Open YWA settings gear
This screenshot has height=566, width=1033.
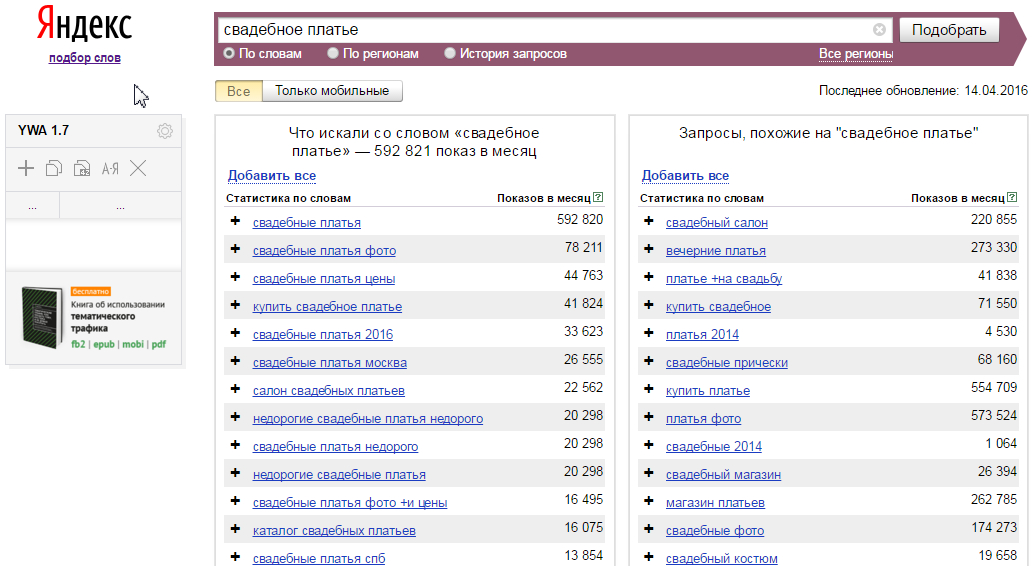pos(165,131)
